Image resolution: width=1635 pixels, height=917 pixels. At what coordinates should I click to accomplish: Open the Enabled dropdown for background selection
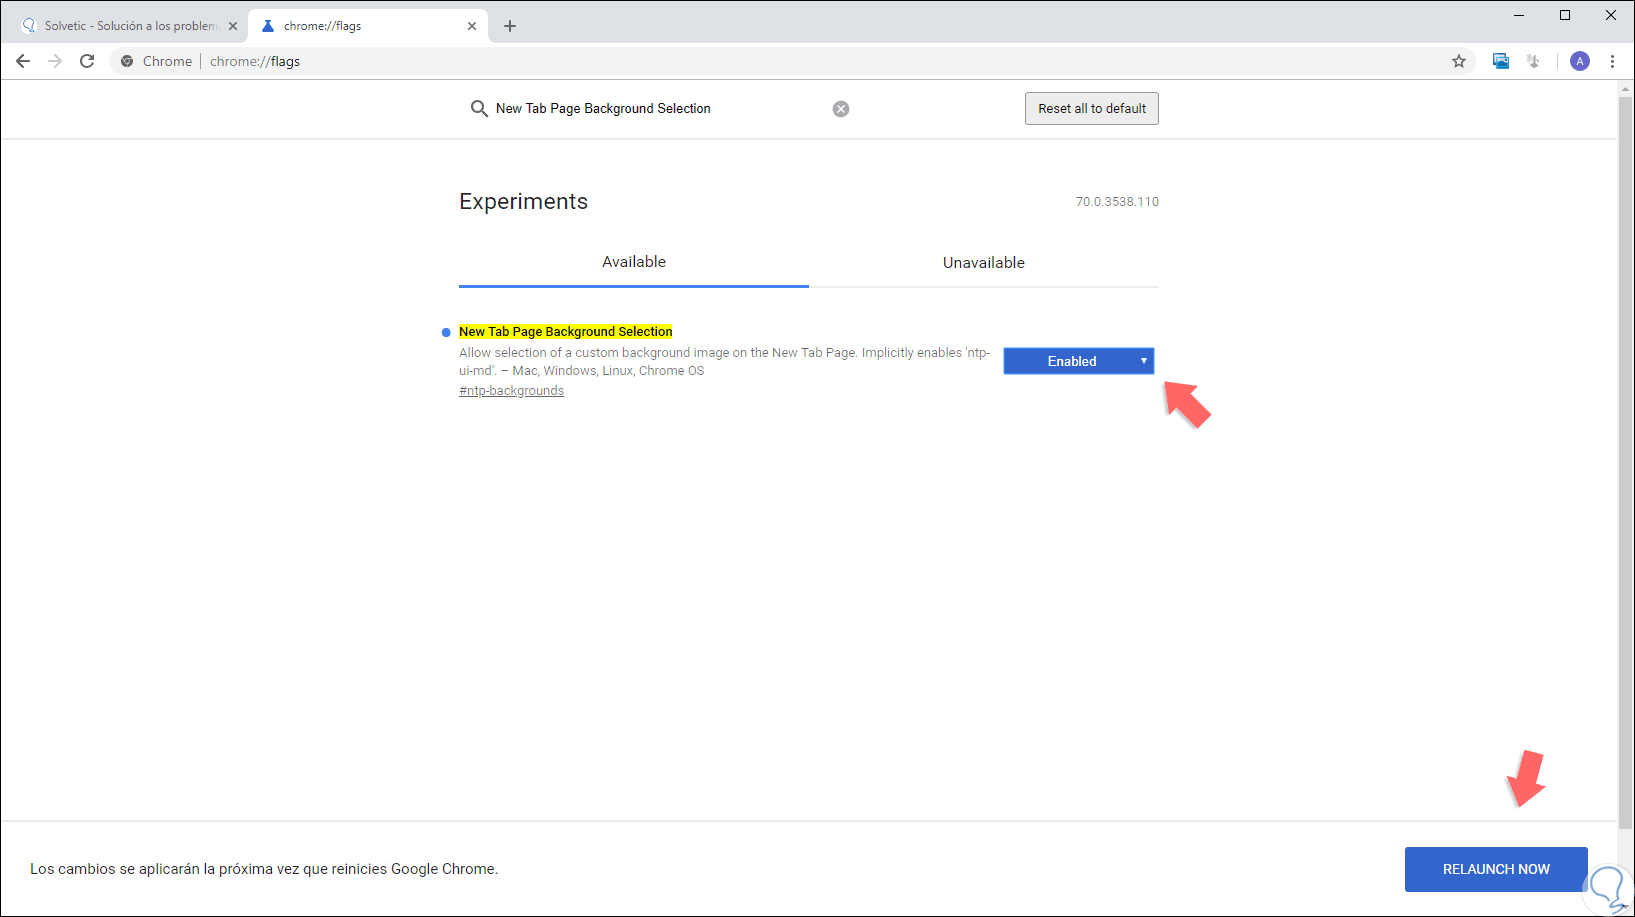pyautogui.click(x=1079, y=361)
